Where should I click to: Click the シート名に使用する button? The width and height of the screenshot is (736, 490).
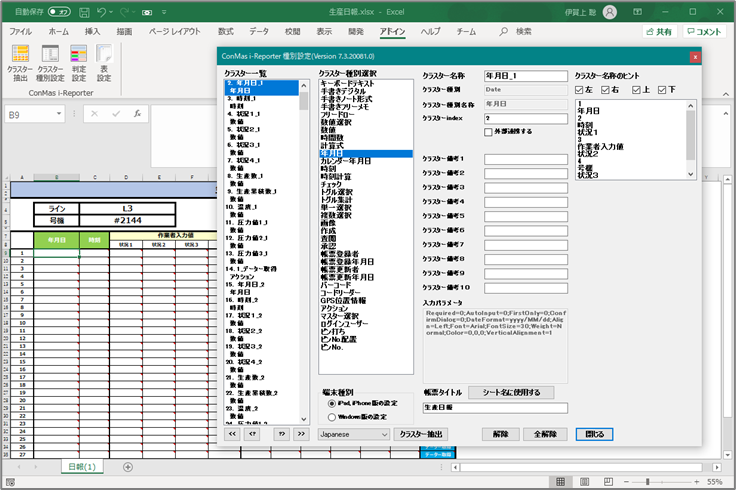pos(510,392)
